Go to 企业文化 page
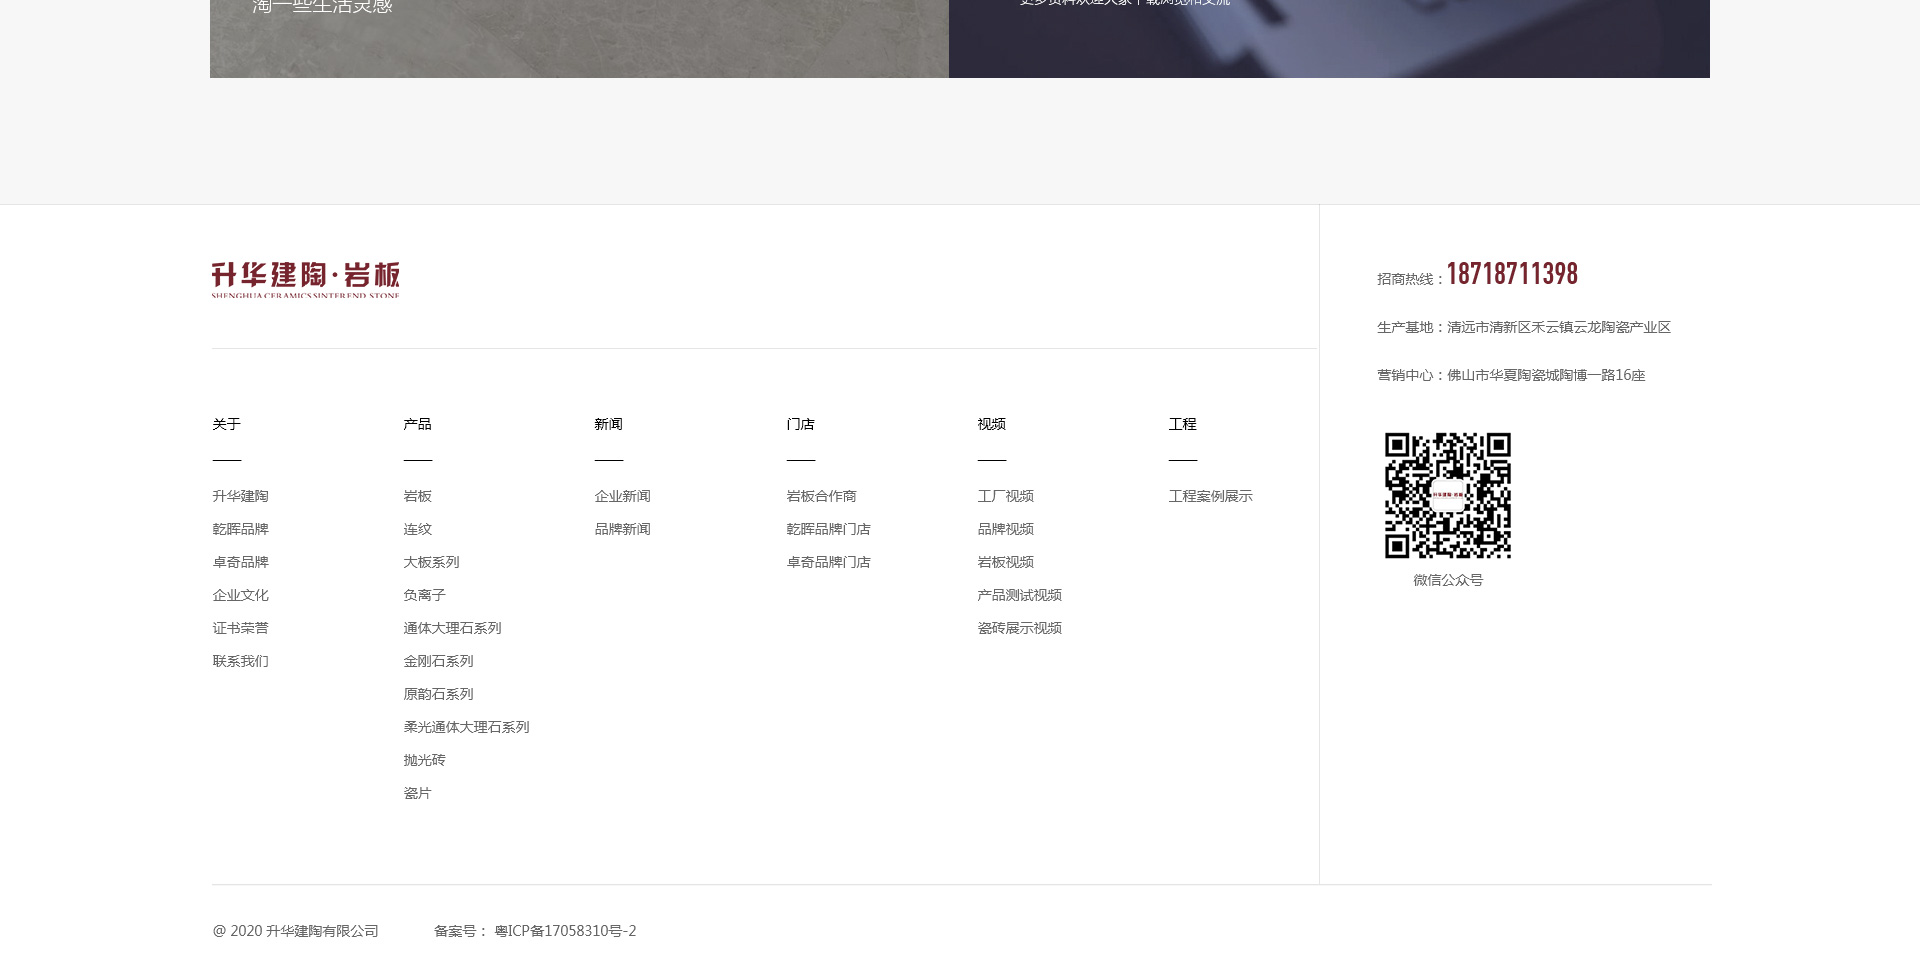Viewport: 1920px width, 977px height. click(240, 595)
